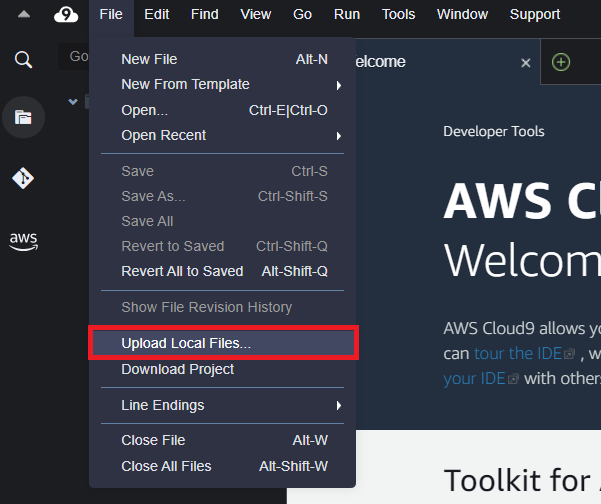Click Show File Revision History

[222, 307]
